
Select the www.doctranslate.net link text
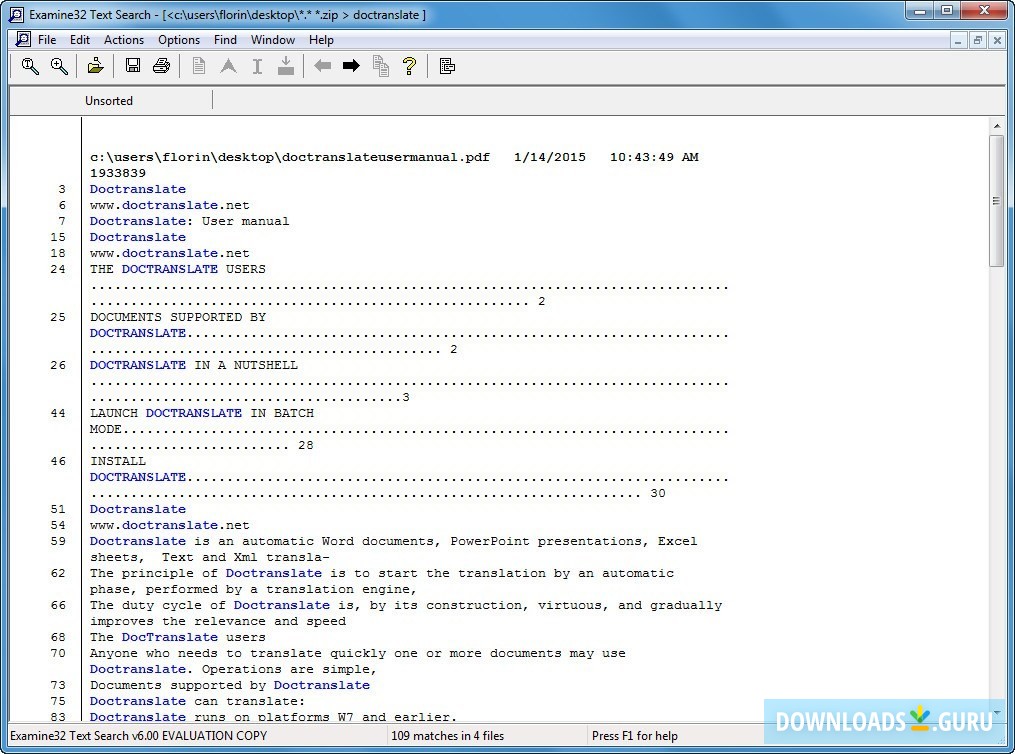169,204
